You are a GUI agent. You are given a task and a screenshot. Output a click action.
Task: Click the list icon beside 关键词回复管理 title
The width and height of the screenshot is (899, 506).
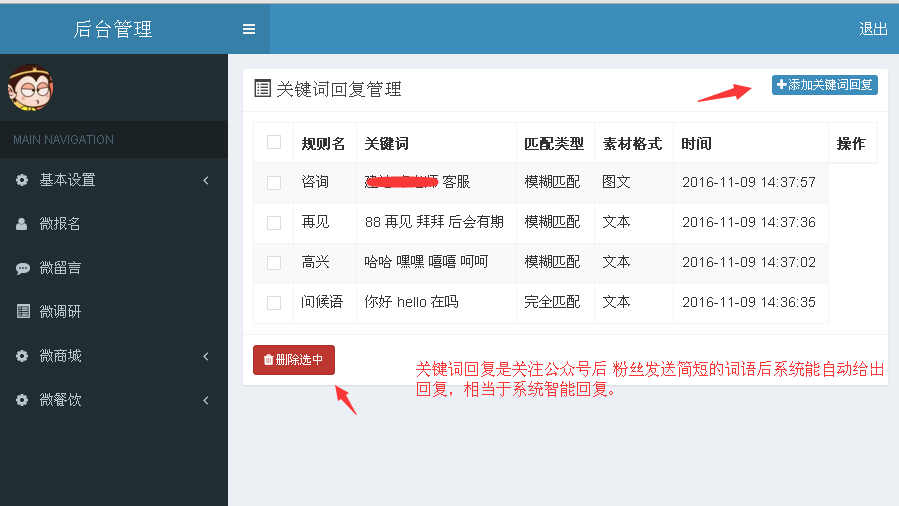click(263, 88)
